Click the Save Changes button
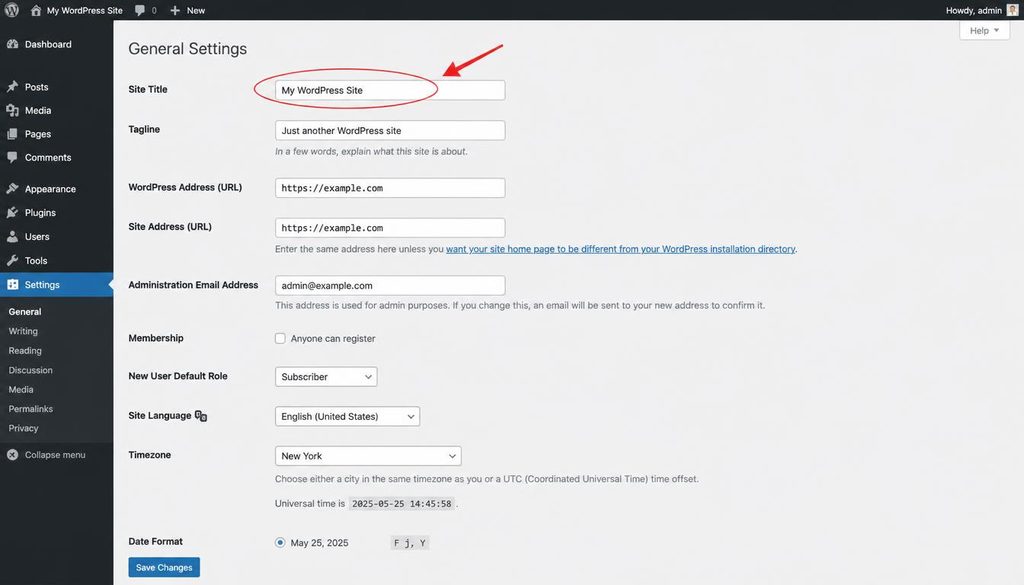This screenshot has height=585, width=1024. click(x=164, y=567)
